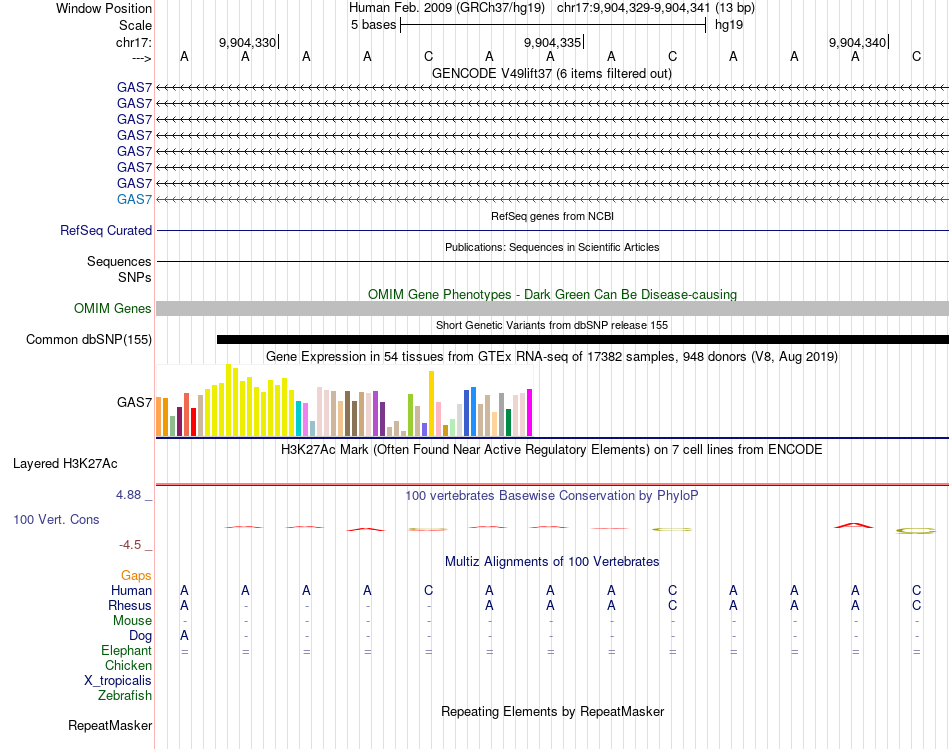Select the Mouse alignment row label

(x=133, y=621)
